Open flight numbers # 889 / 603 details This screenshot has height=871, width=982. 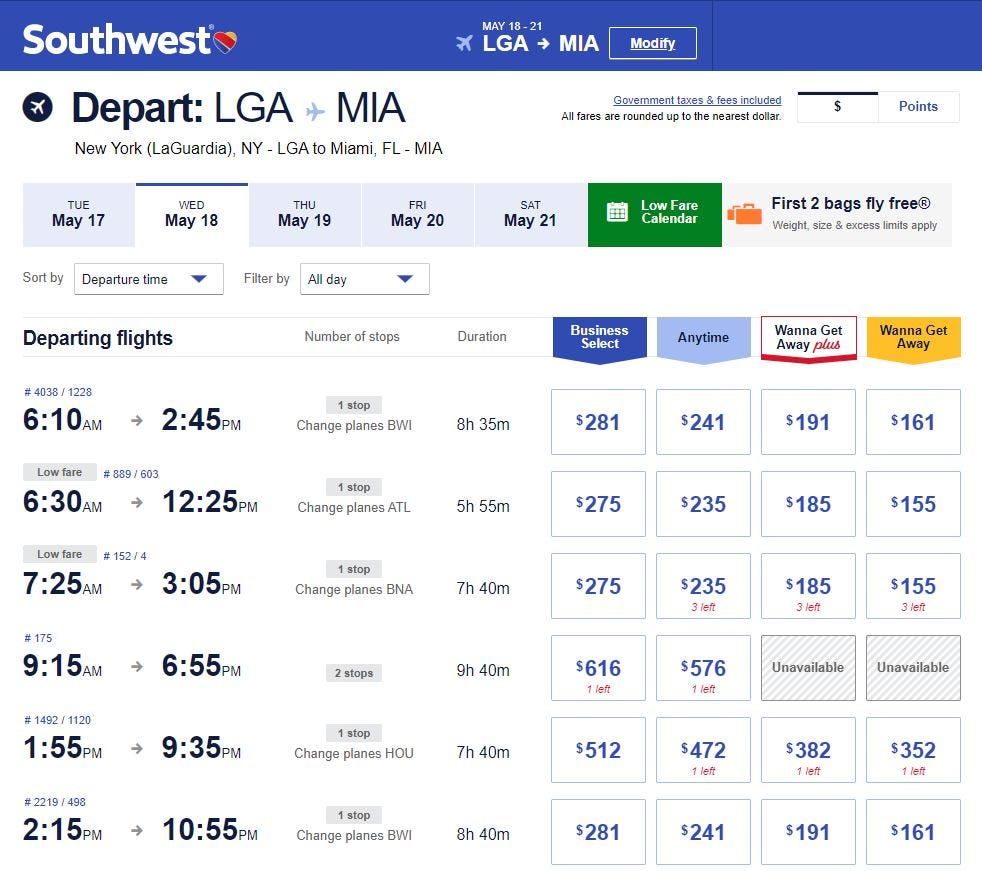(131, 474)
